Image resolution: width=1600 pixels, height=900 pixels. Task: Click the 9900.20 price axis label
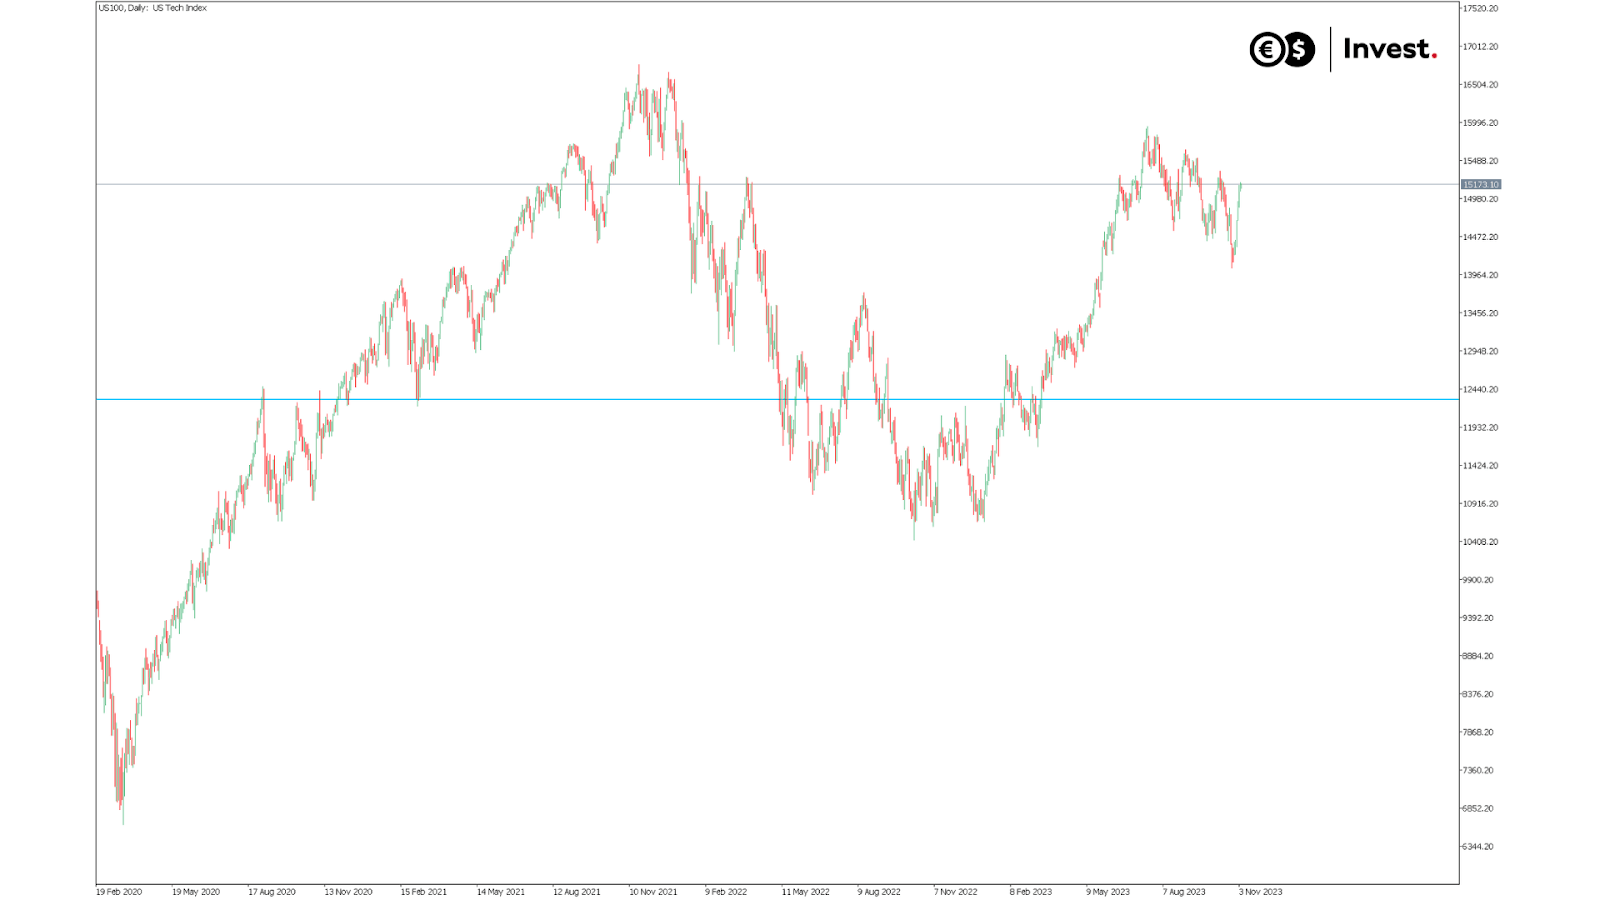(x=1480, y=580)
